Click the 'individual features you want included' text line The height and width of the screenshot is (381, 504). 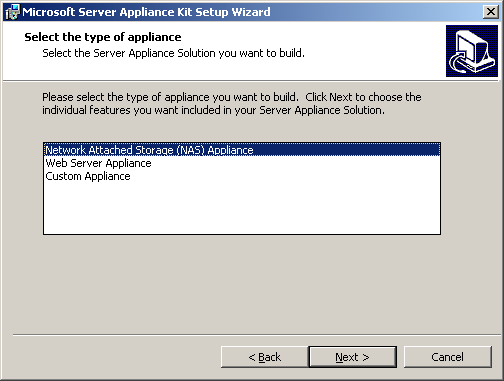click(x=213, y=110)
